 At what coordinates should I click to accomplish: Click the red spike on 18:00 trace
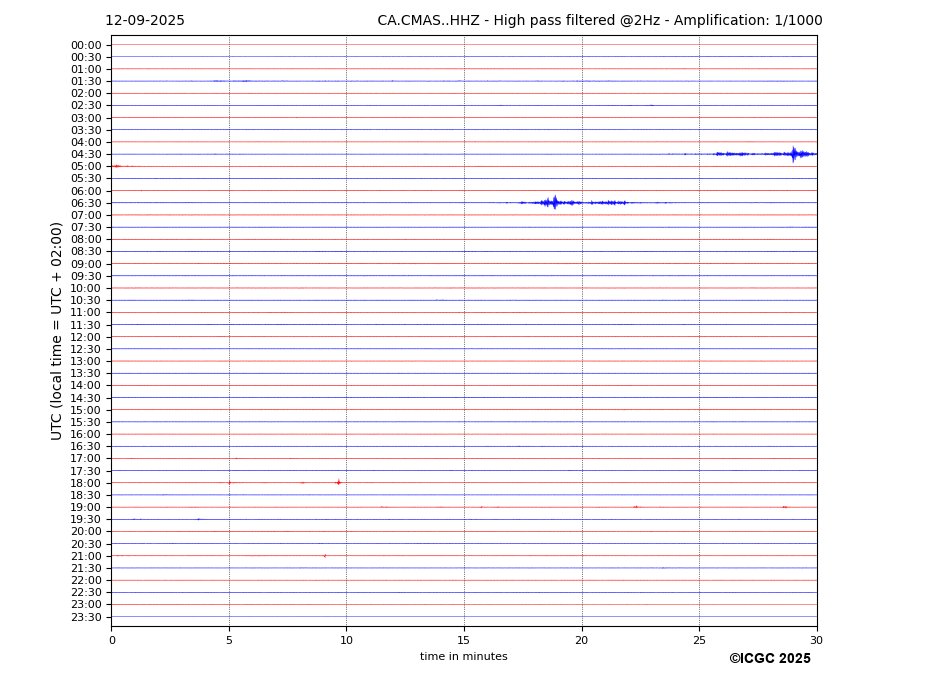[x=338, y=483]
